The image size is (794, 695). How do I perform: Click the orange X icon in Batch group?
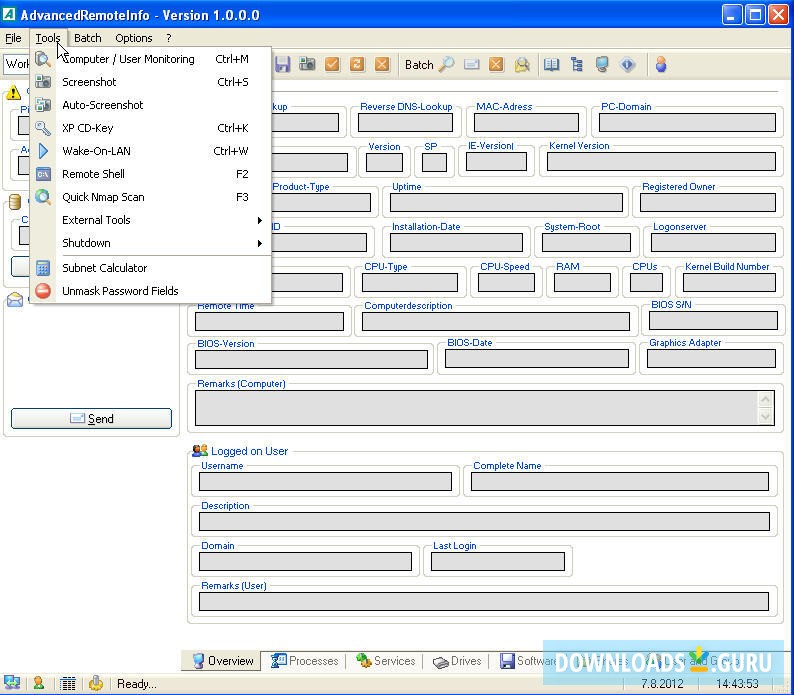[x=496, y=64]
